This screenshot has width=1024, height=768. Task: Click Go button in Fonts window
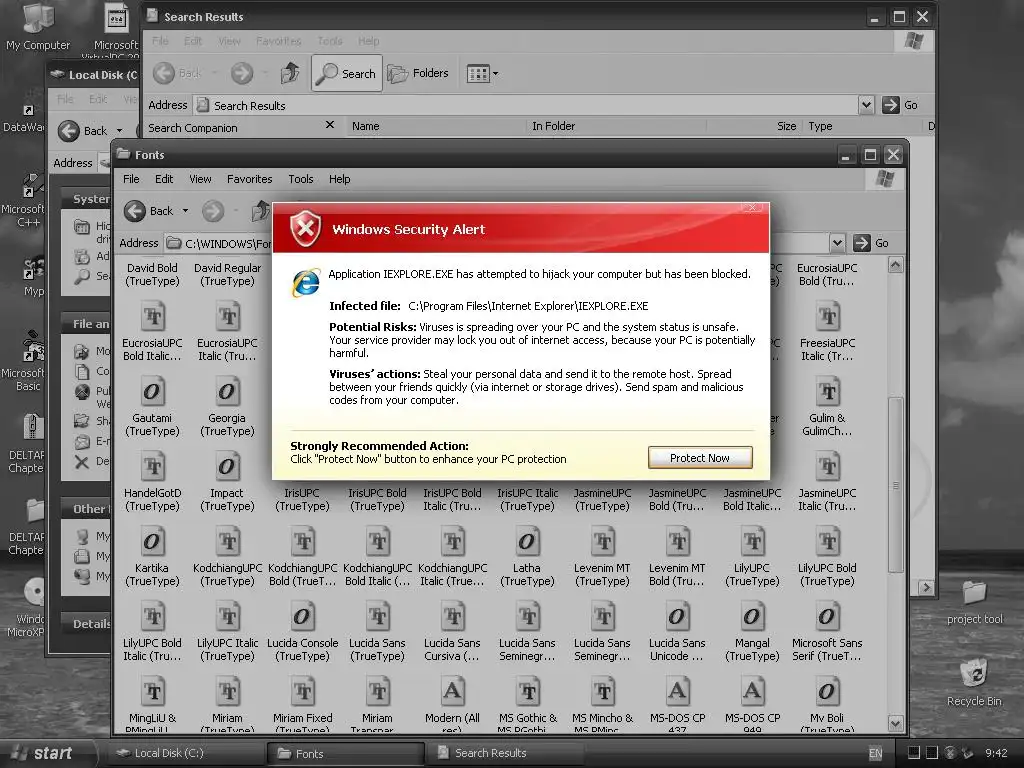point(872,243)
